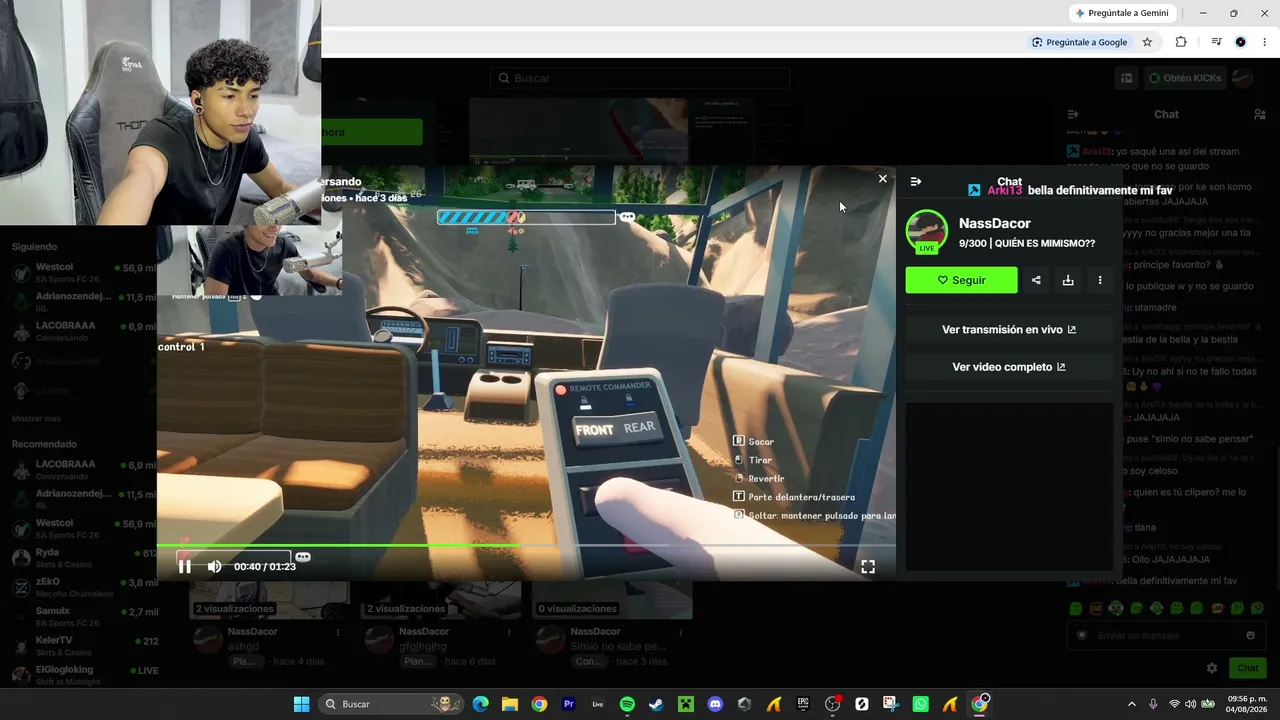This screenshot has width=1280, height=720.
Task: Seek the green clip progress bar
Action: (x=526, y=546)
